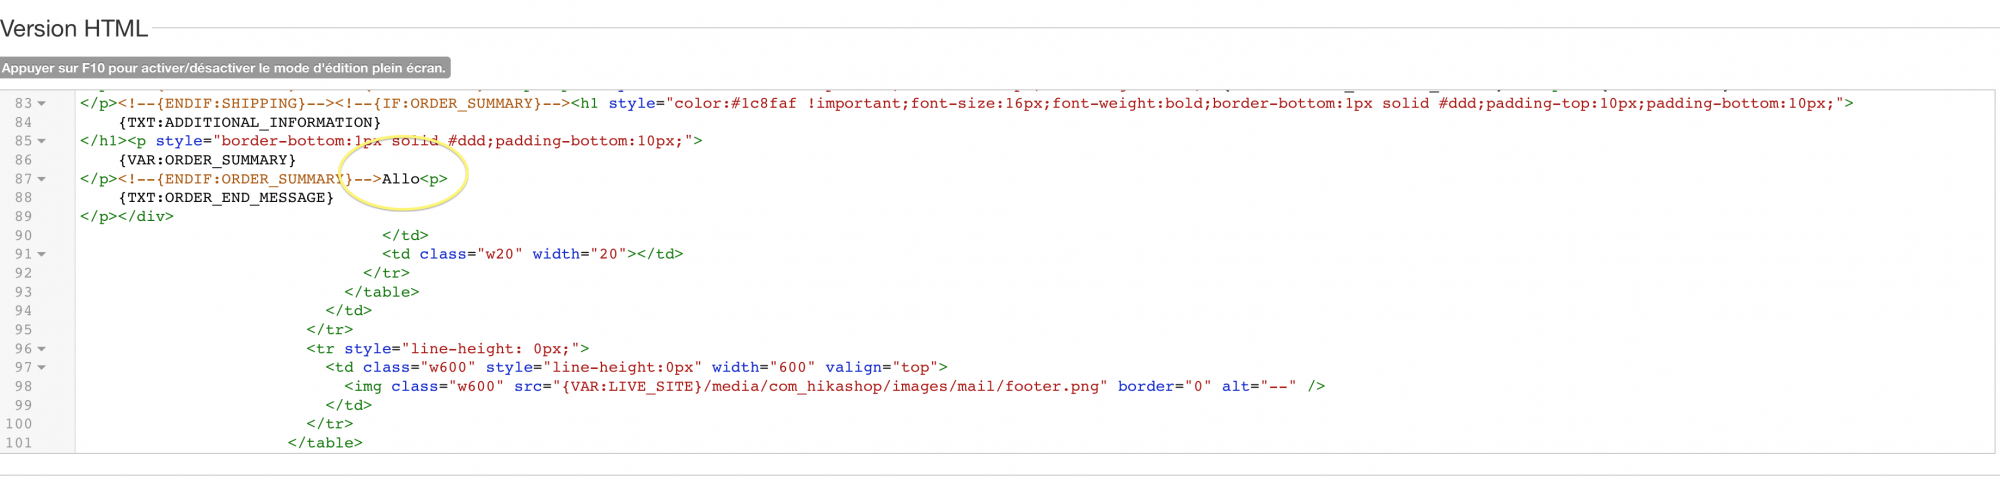Click the {VAR:ORDER_SUMMARY} variable line
This screenshot has height=479, width=2000.
point(207,160)
